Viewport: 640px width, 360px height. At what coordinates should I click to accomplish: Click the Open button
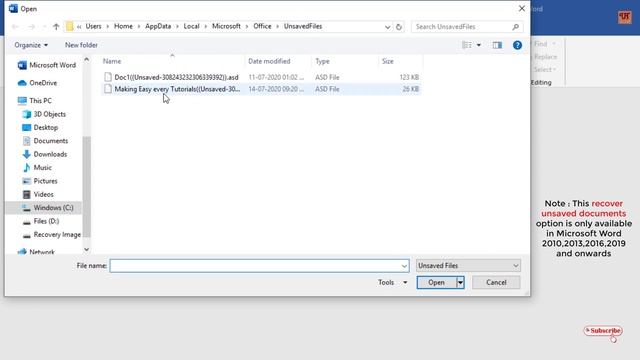pyautogui.click(x=436, y=282)
